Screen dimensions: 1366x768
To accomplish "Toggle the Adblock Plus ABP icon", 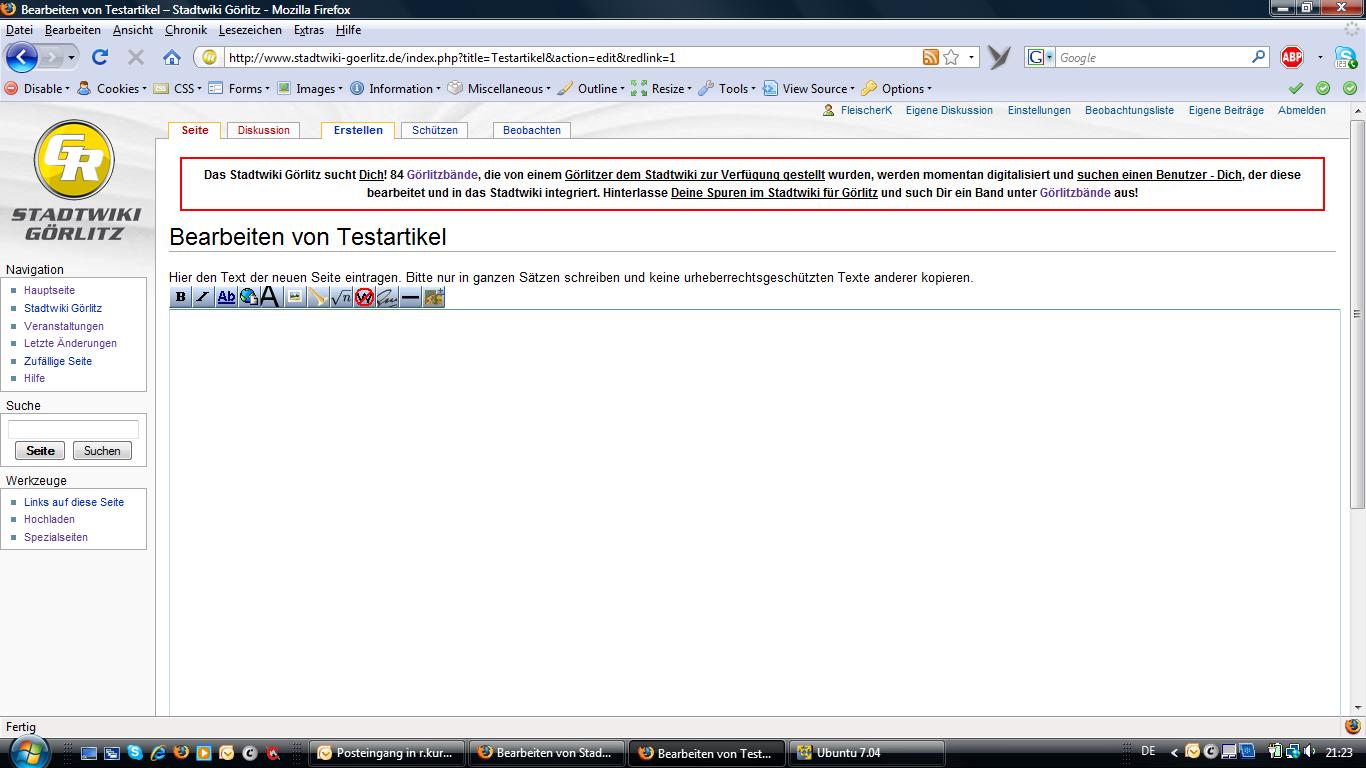I will 1292,58.
